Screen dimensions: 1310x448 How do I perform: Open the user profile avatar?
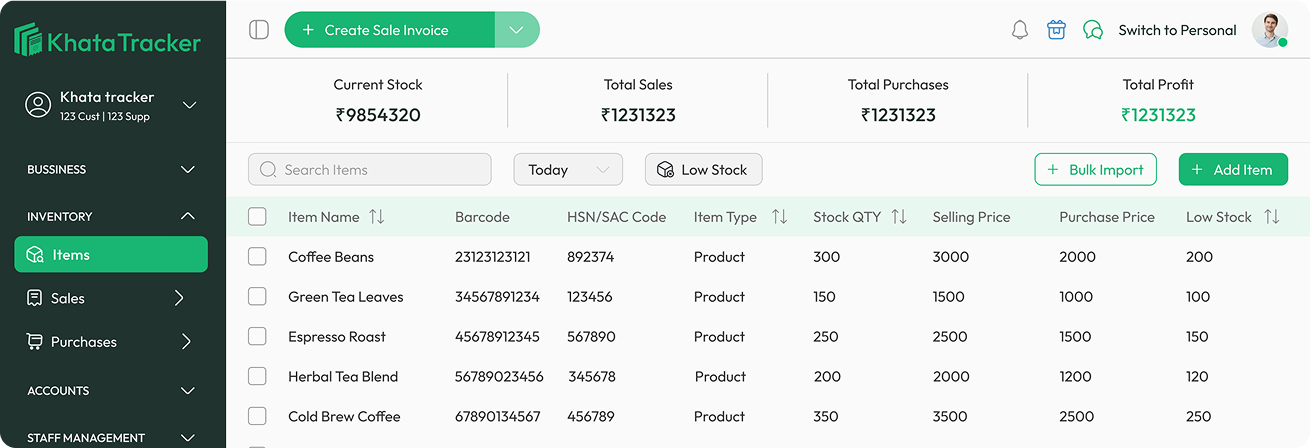1270,30
